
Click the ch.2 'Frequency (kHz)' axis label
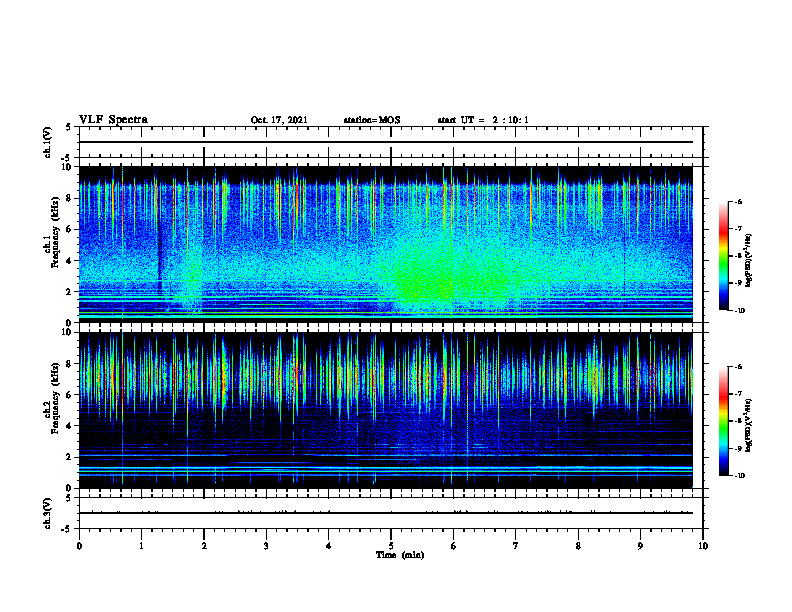coord(56,398)
